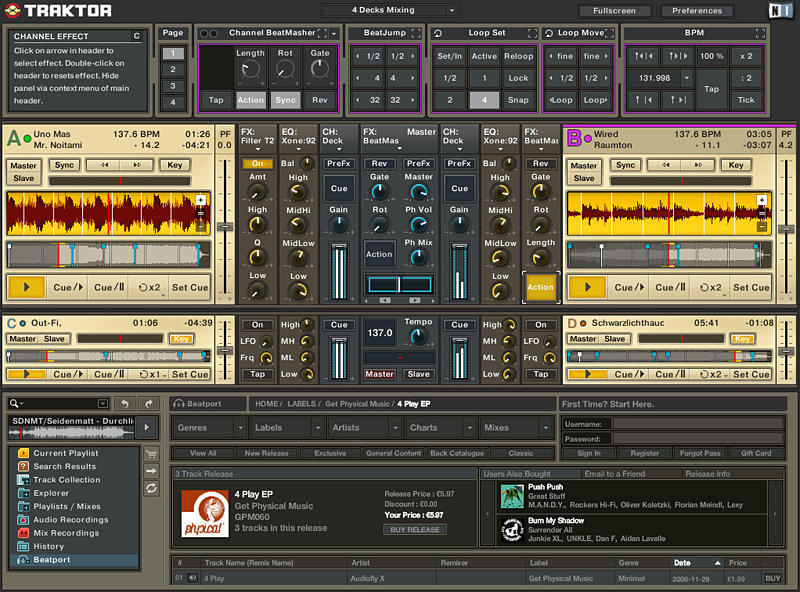Open the 4 Decks Mixing layout dropdown
Image resolution: width=800 pixels, height=592 pixels.
point(453,10)
